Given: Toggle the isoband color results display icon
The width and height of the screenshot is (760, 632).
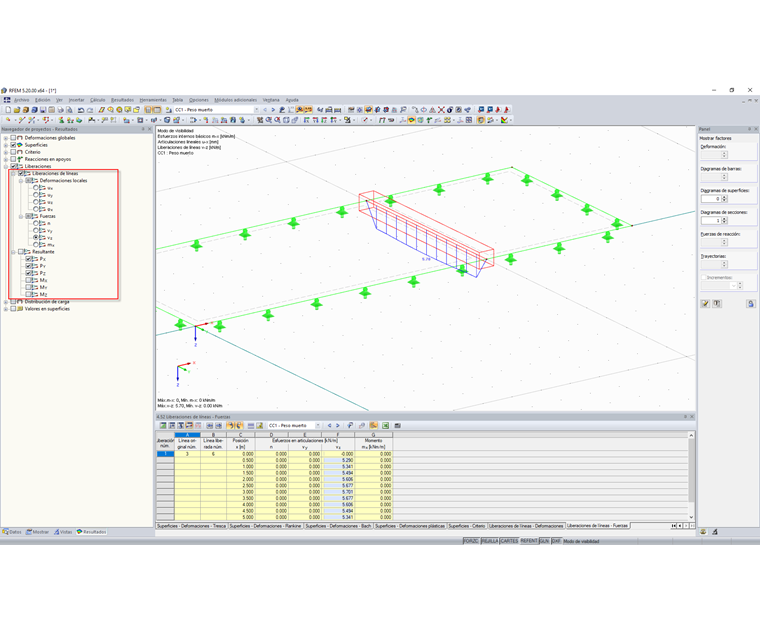Looking at the screenshot, I should [411, 120].
